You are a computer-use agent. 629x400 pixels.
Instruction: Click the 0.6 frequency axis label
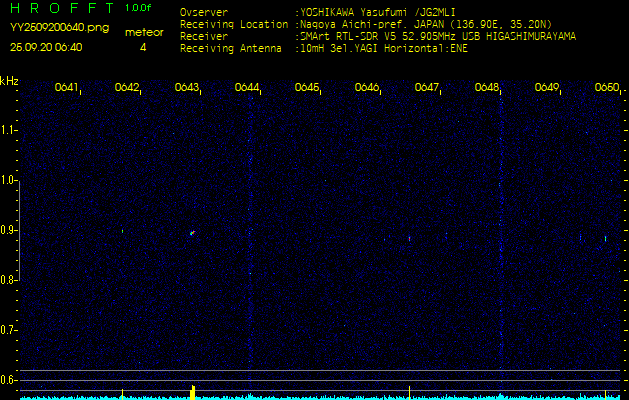[8, 380]
